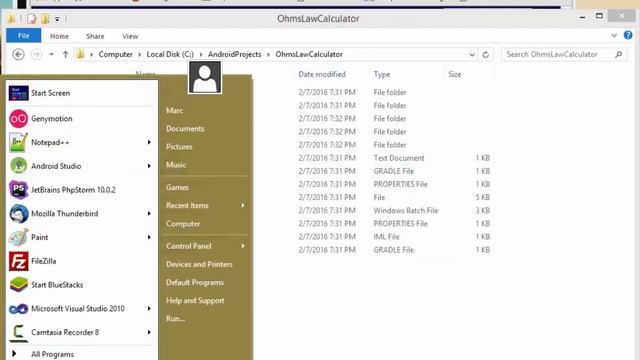Open Music from start menu
The height and width of the screenshot is (360, 640).
click(x=176, y=165)
